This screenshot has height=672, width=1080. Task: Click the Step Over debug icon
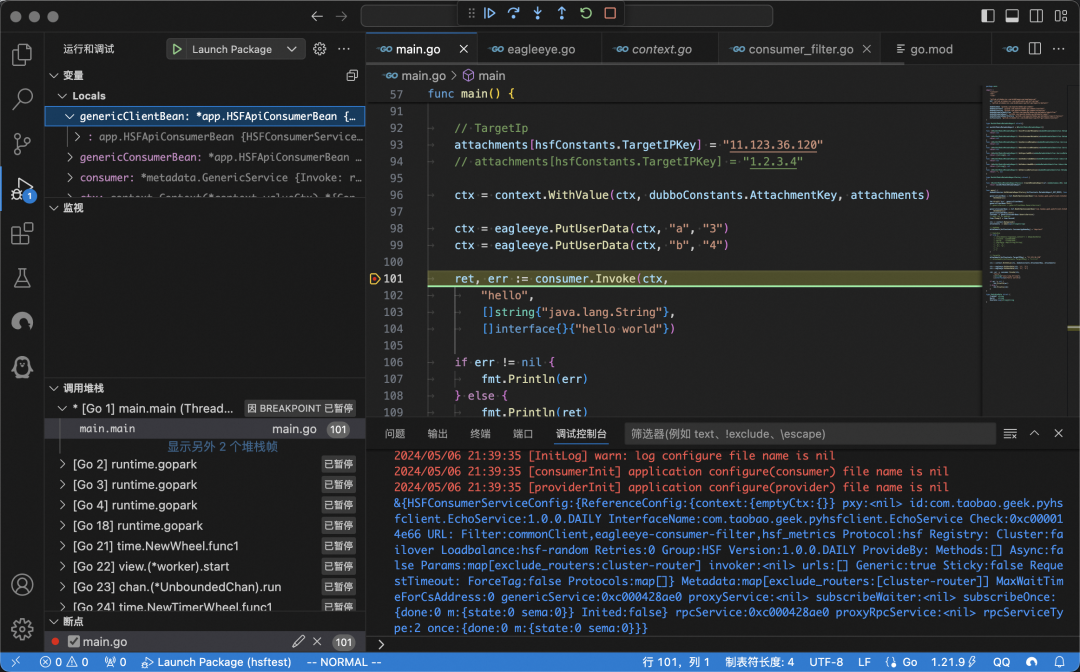pos(513,14)
